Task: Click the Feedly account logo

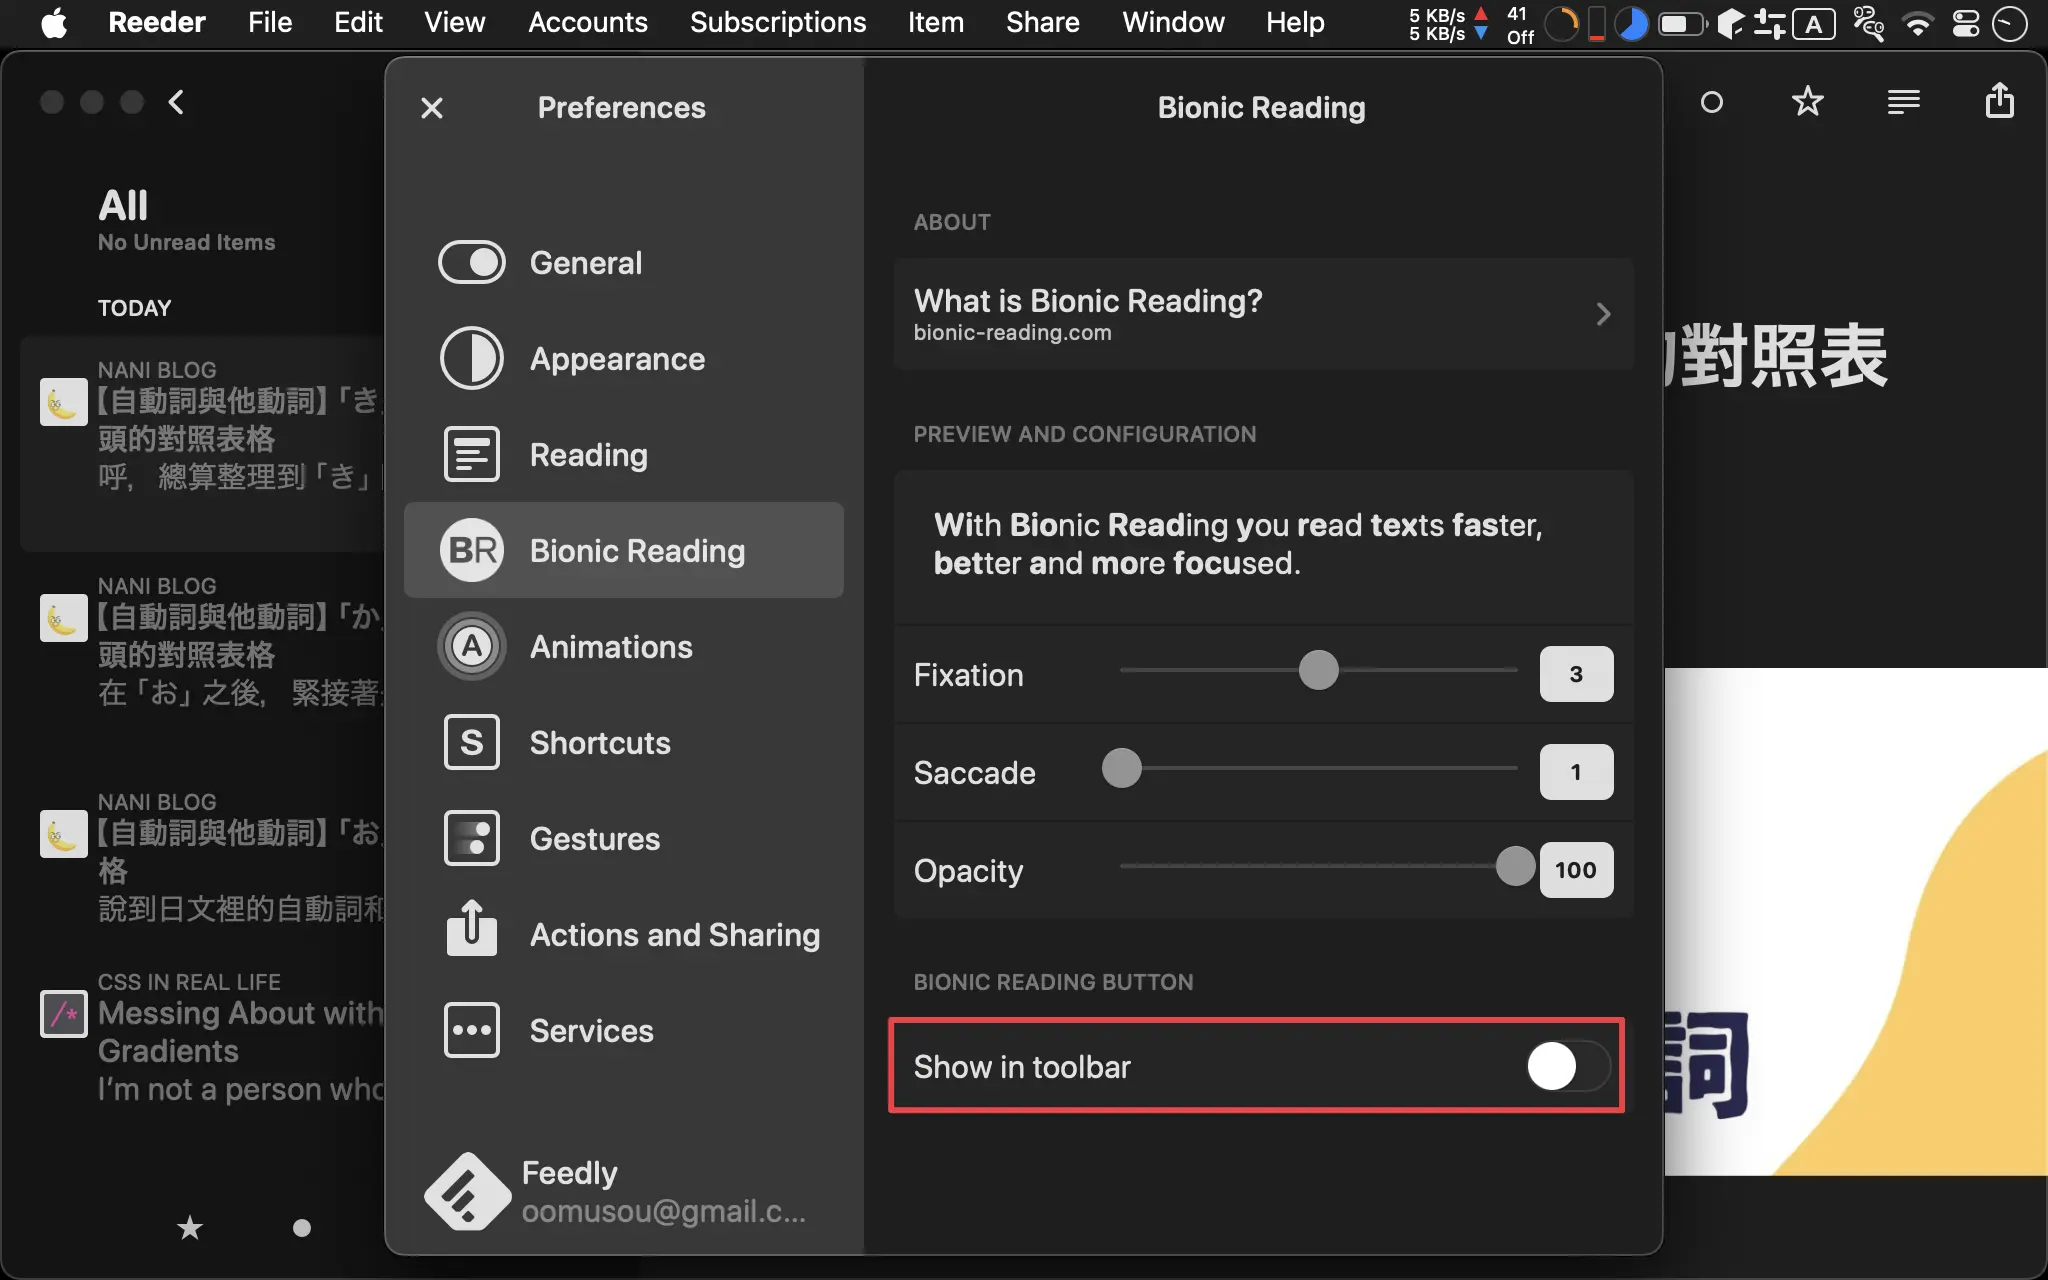Action: coord(467,1191)
